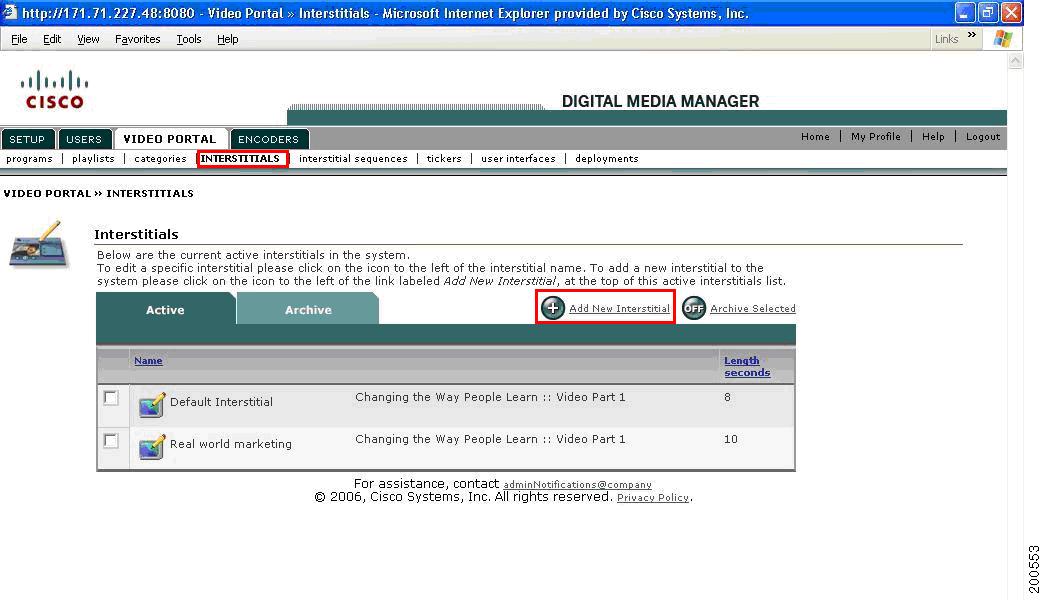Open the browser Help menu
The image size is (1042, 600).
pyautogui.click(x=227, y=39)
